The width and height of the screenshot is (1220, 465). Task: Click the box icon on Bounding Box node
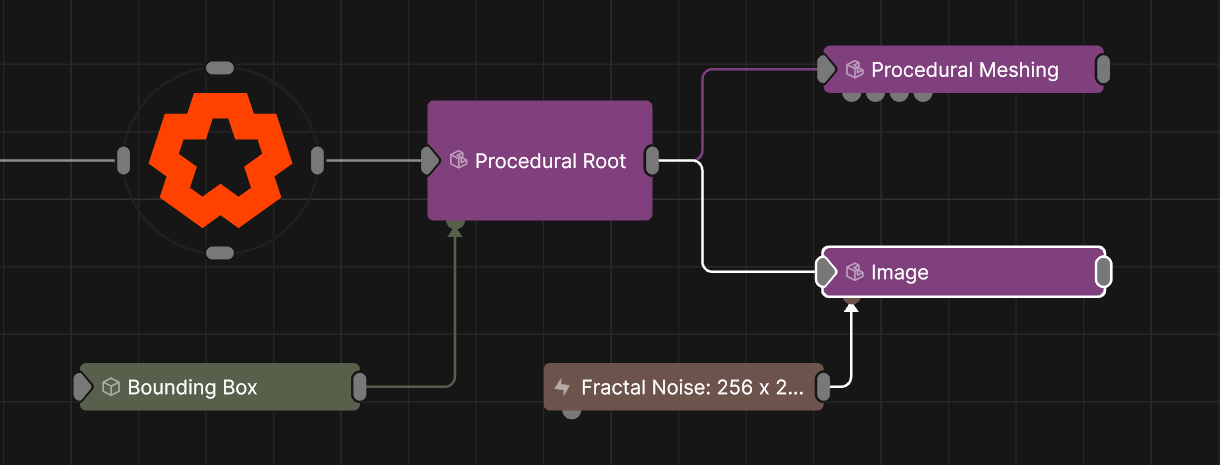111,387
